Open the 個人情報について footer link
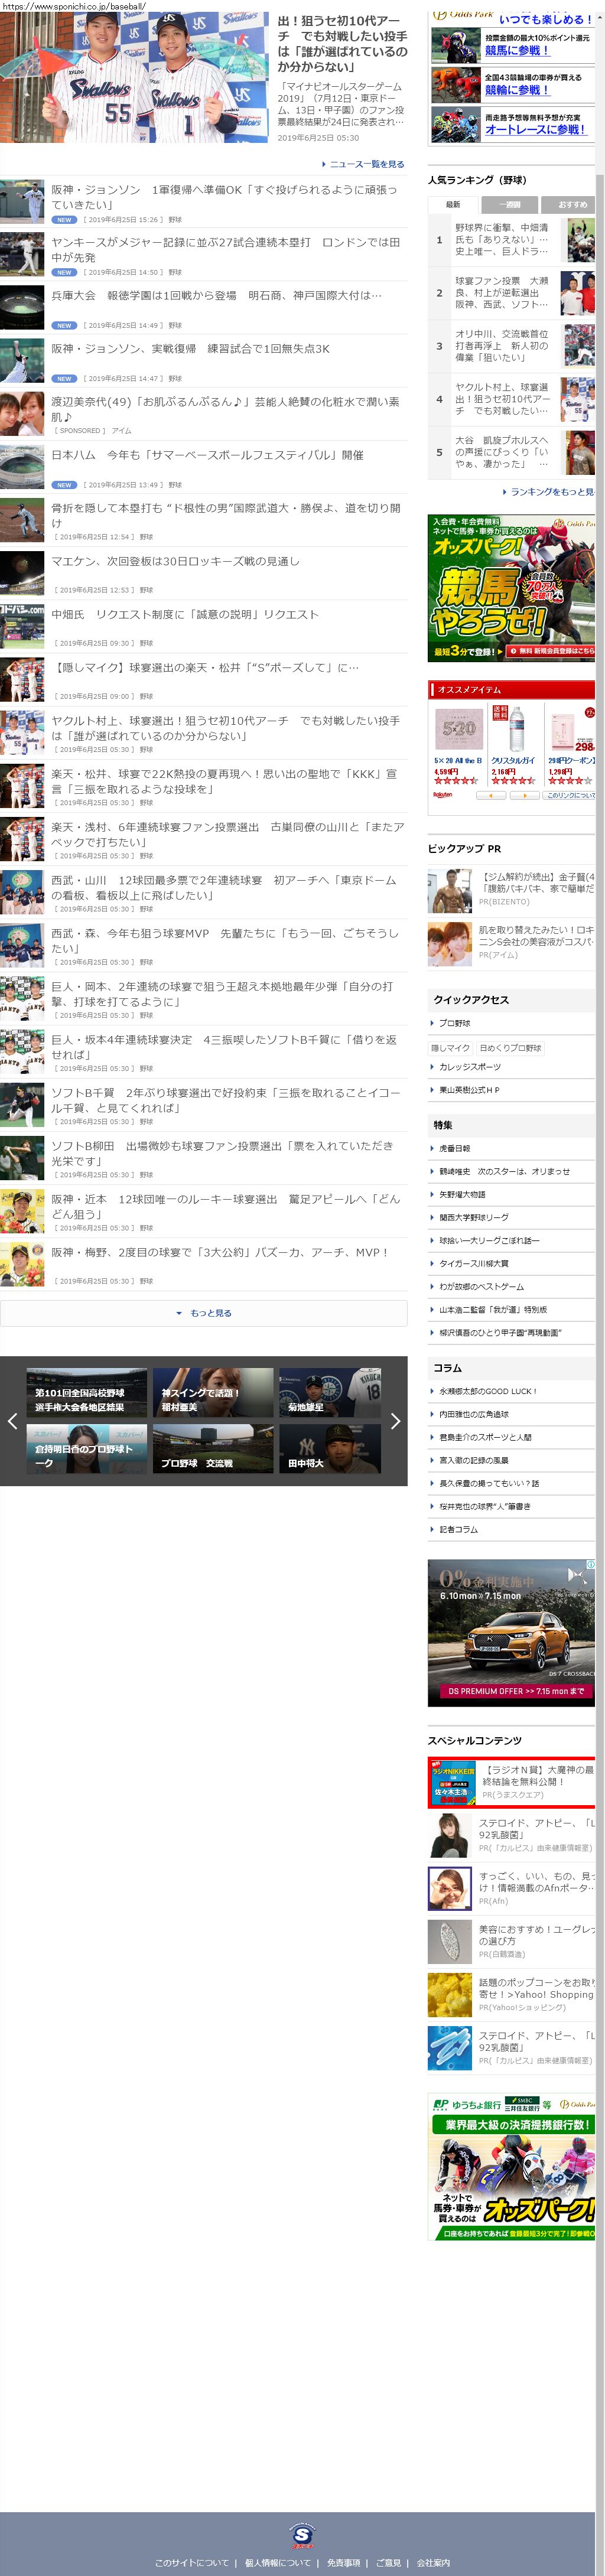The height and width of the screenshot is (2576, 605). [x=278, y=2563]
